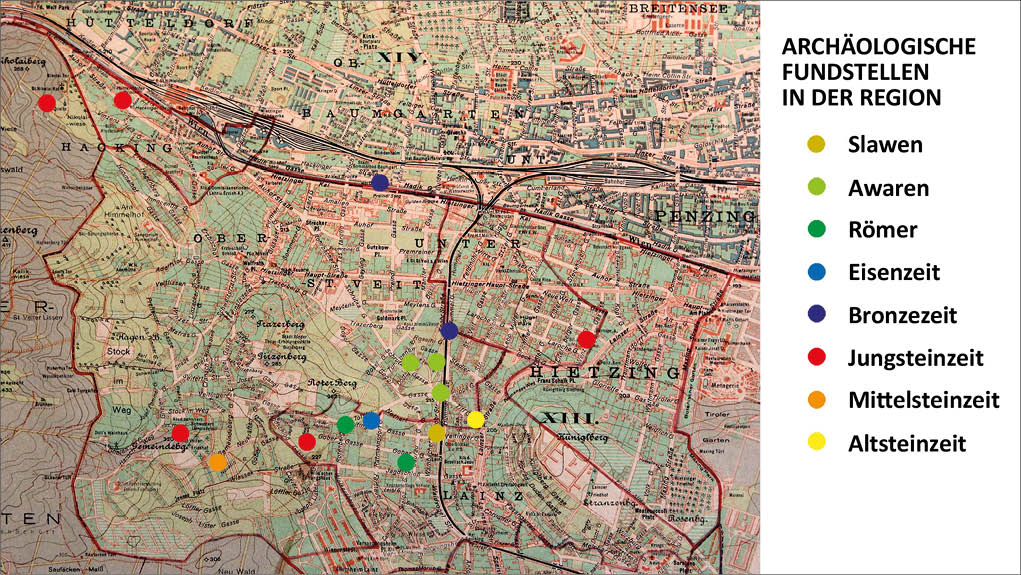Click the lowest light-green Awaren marker
1021x575 pixels.
point(441,393)
